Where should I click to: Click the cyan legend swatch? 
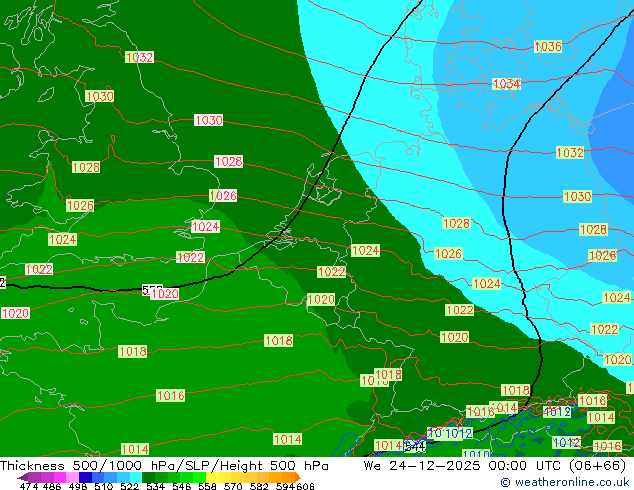tap(136, 477)
